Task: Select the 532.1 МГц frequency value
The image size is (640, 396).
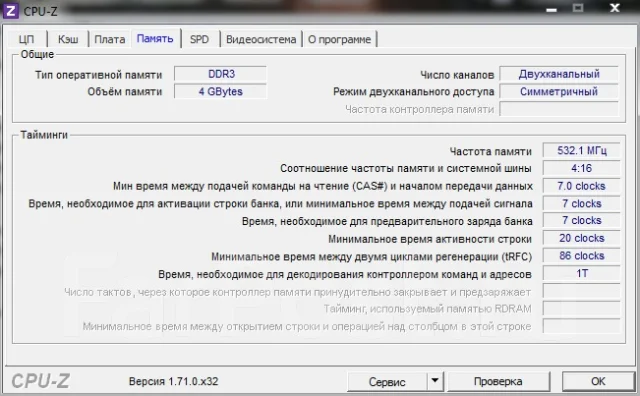Action: point(582,151)
